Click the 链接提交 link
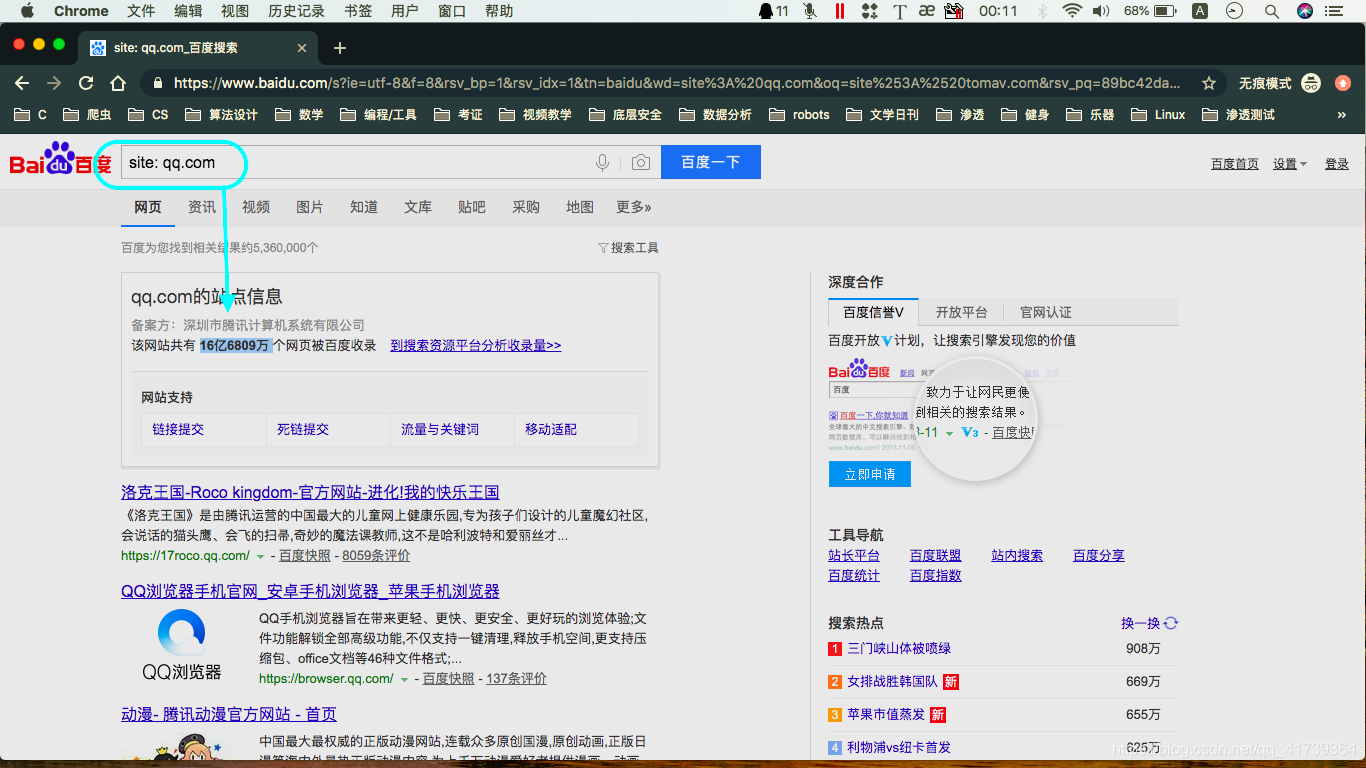Image resolution: width=1366 pixels, height=768 pixels. coord(178,429)
